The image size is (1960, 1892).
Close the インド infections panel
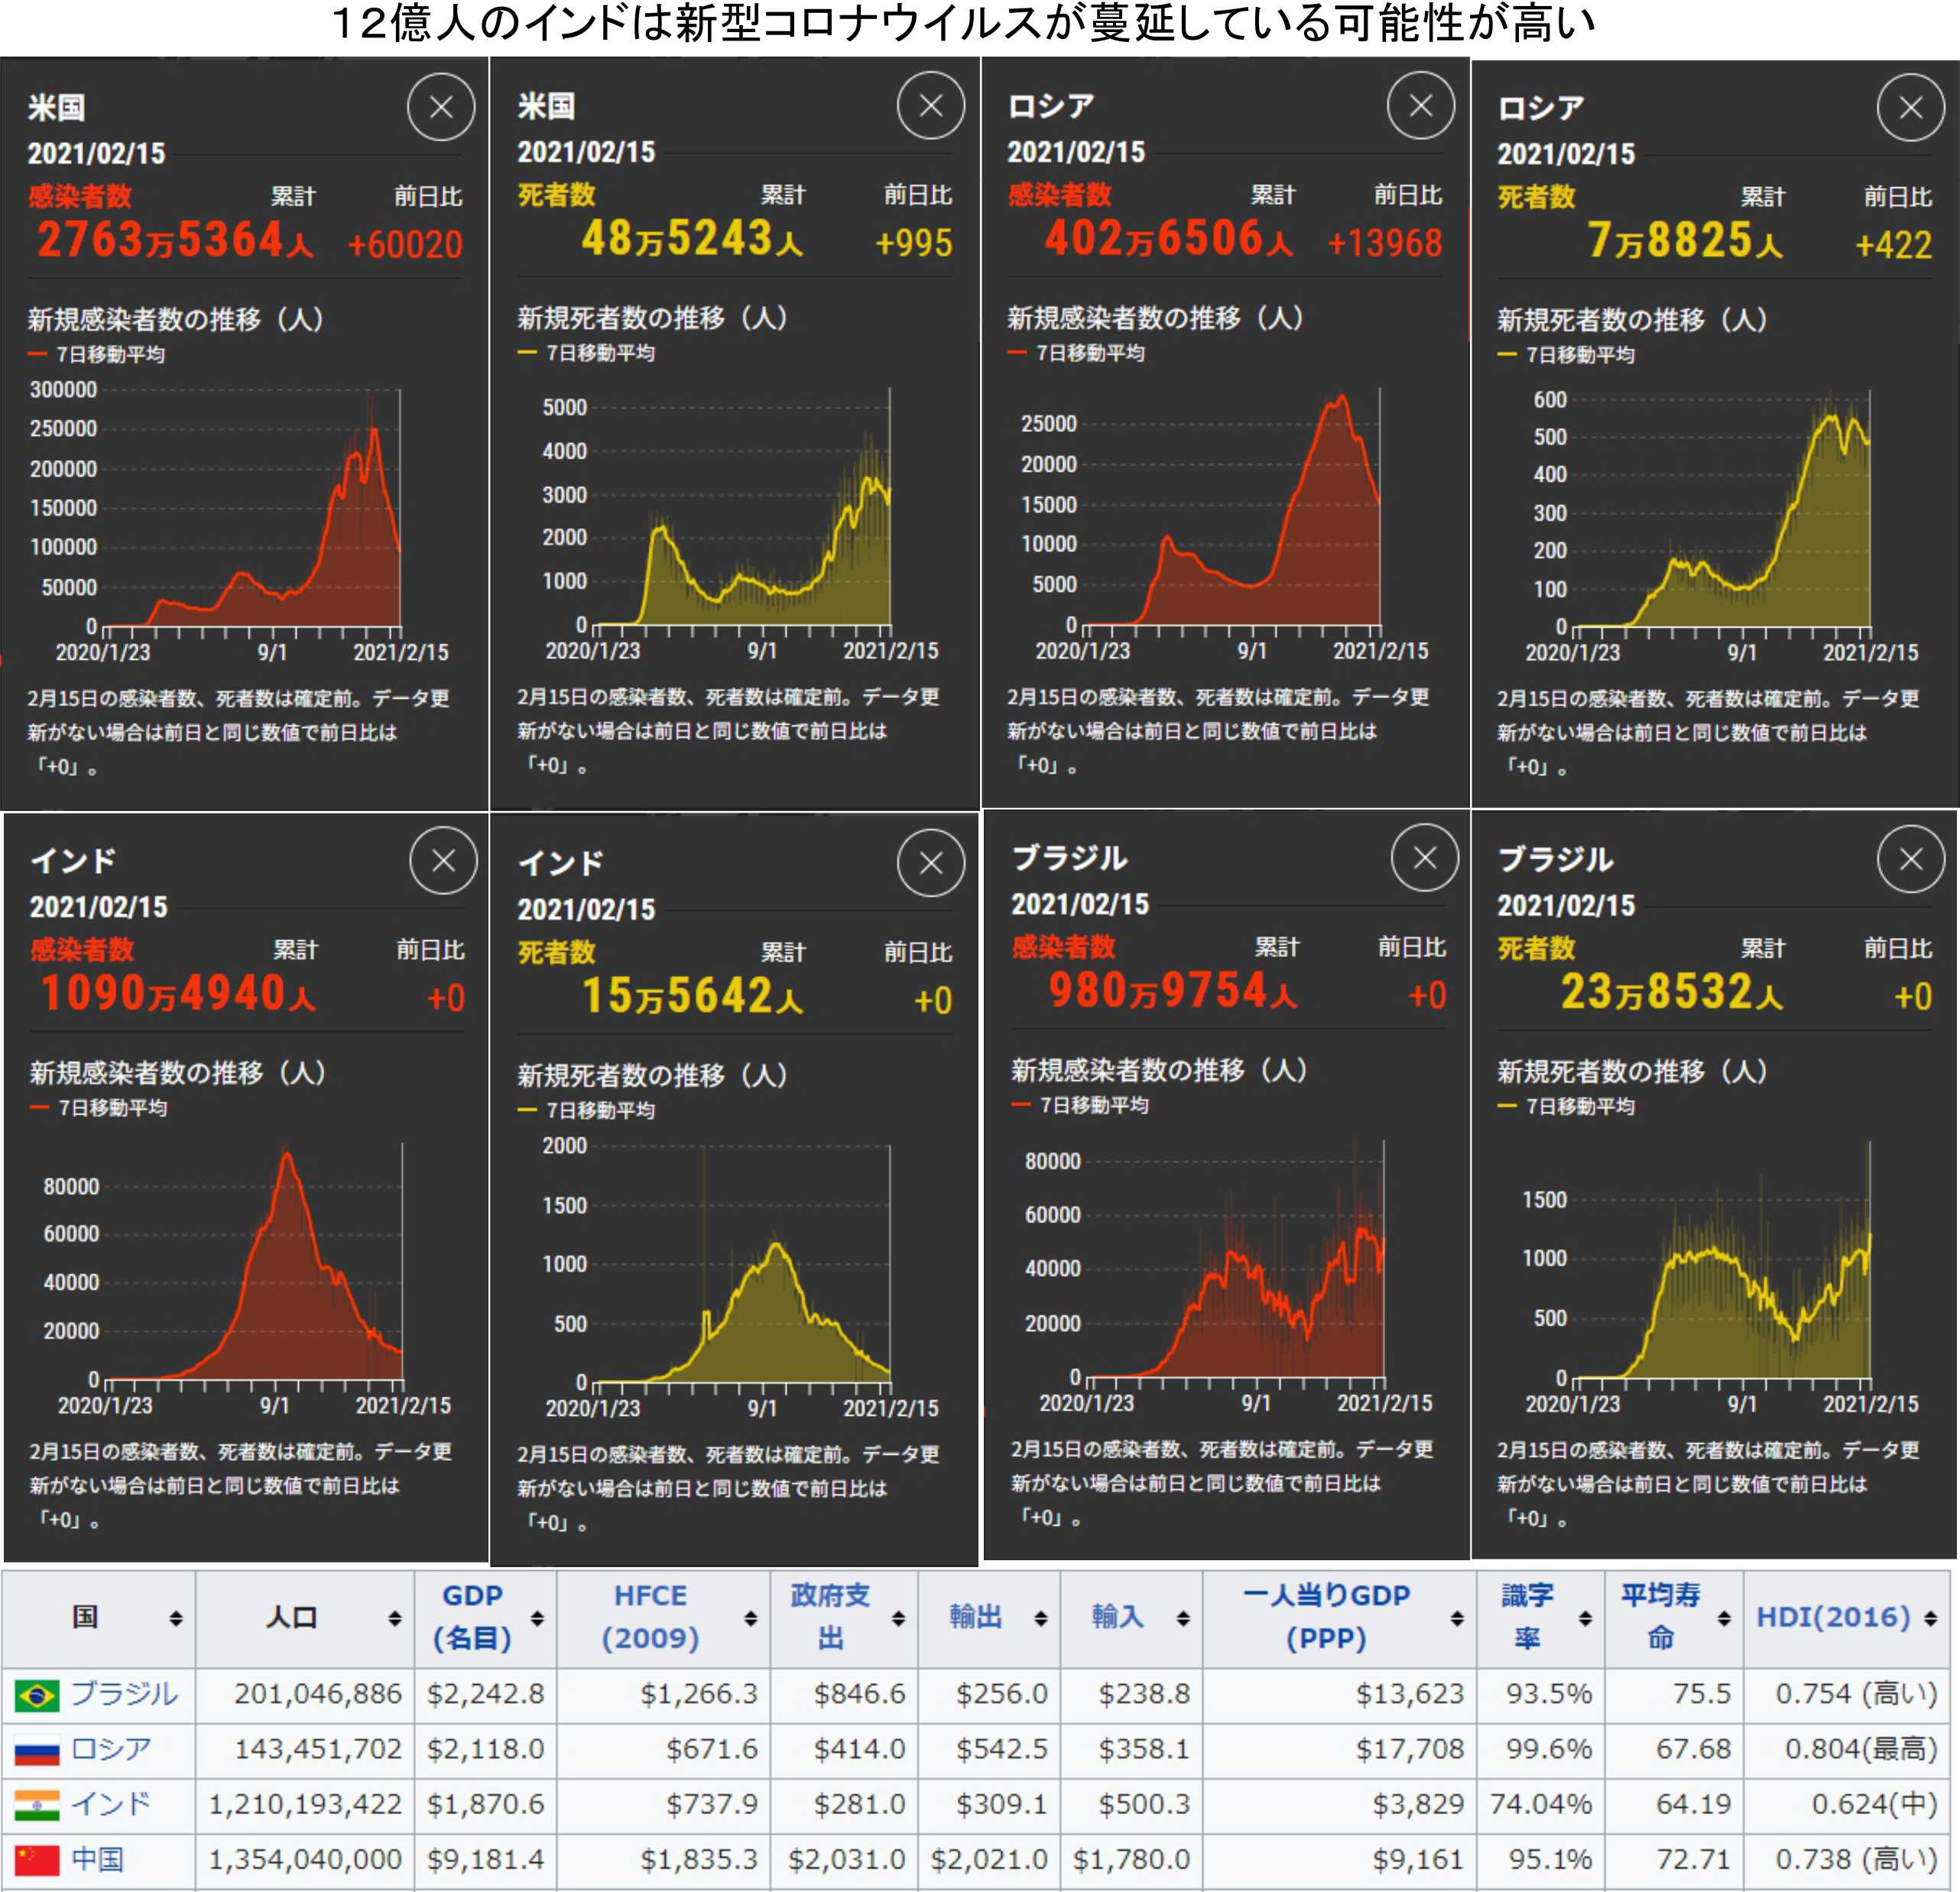pyautogui.click(x=443, y=861)
